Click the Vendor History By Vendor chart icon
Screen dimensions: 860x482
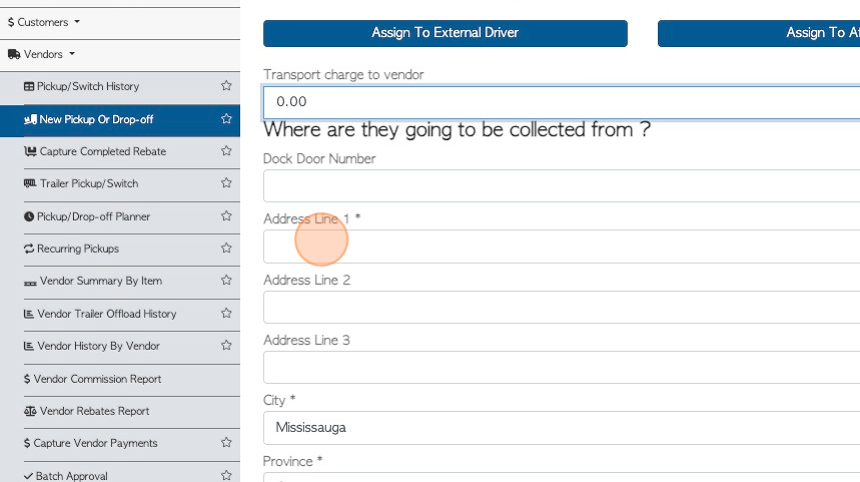[x=29, y=346]
